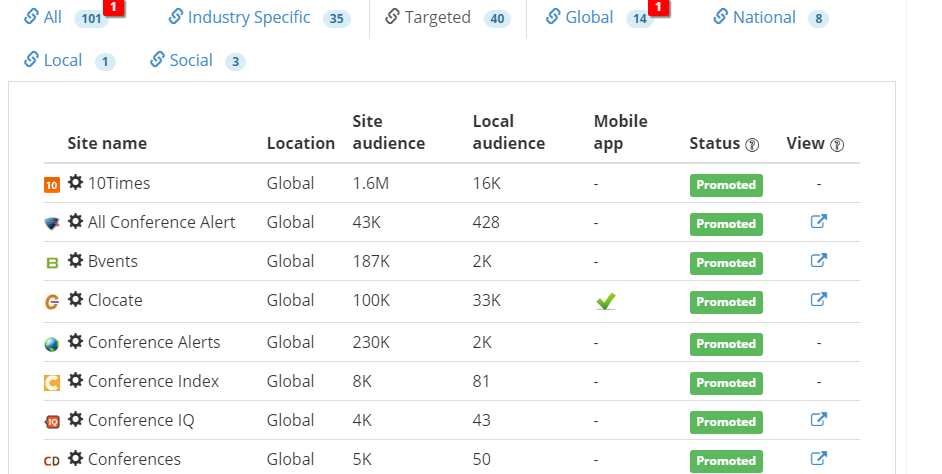This screenshot has height=474, width=942.
Task: Click Promoted status for Clocate
Action: (x=726, y=302)
